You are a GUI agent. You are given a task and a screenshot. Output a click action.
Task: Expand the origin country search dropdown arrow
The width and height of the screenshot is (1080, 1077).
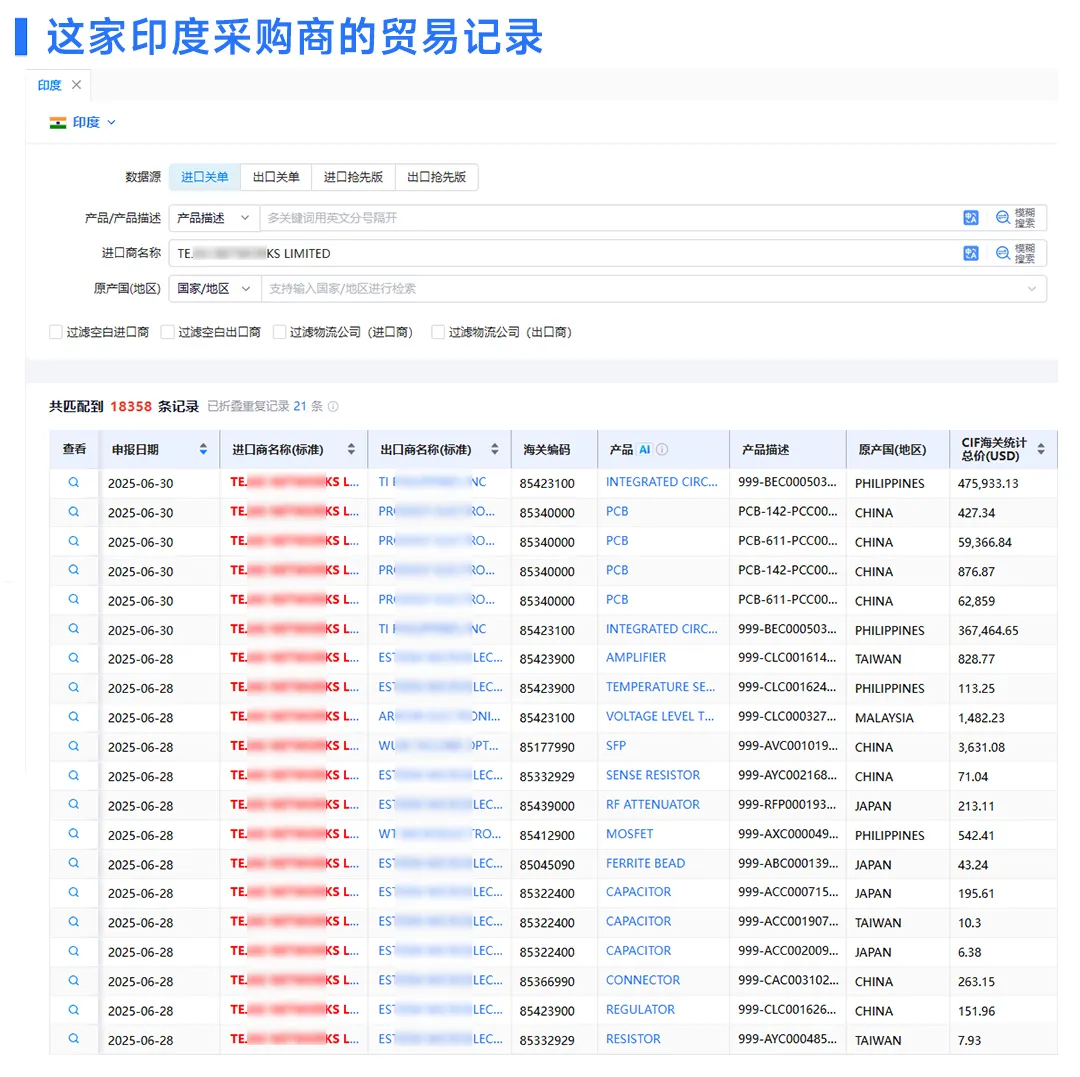pyautogui.click(x=1032, y=289)
